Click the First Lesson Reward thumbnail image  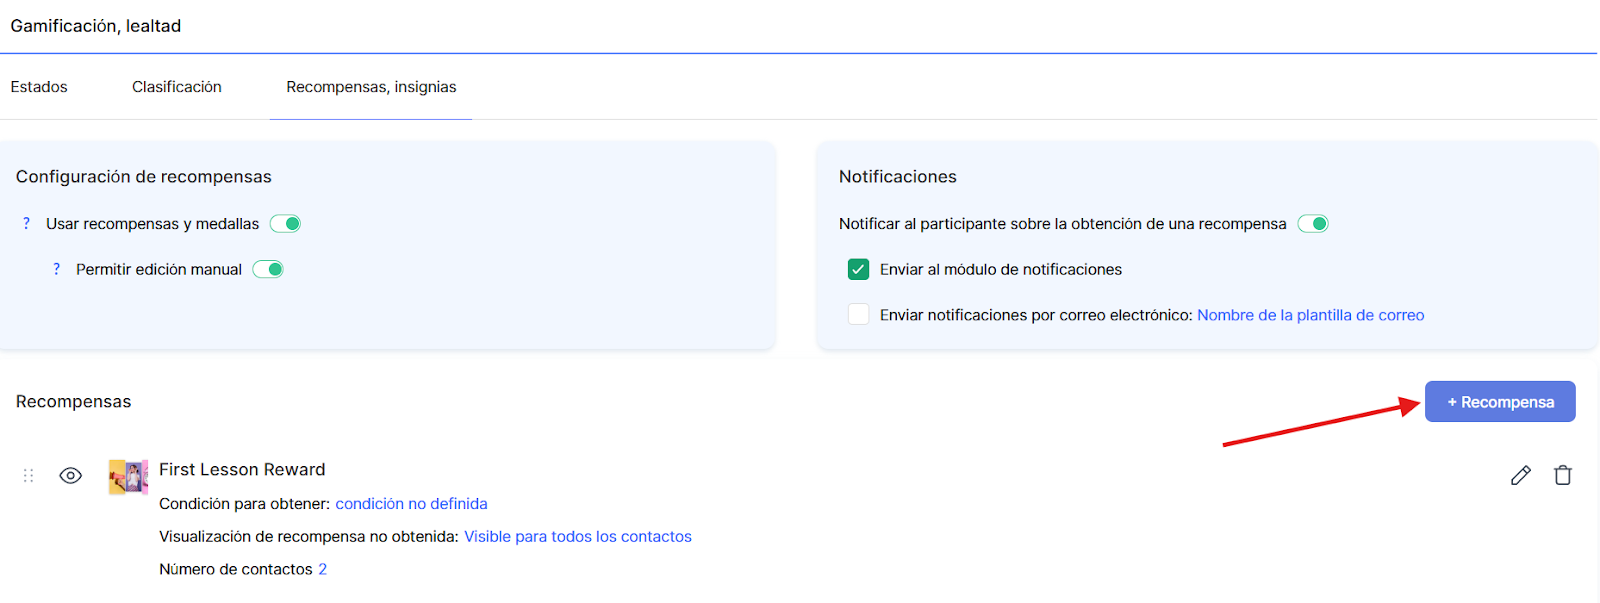129,477
